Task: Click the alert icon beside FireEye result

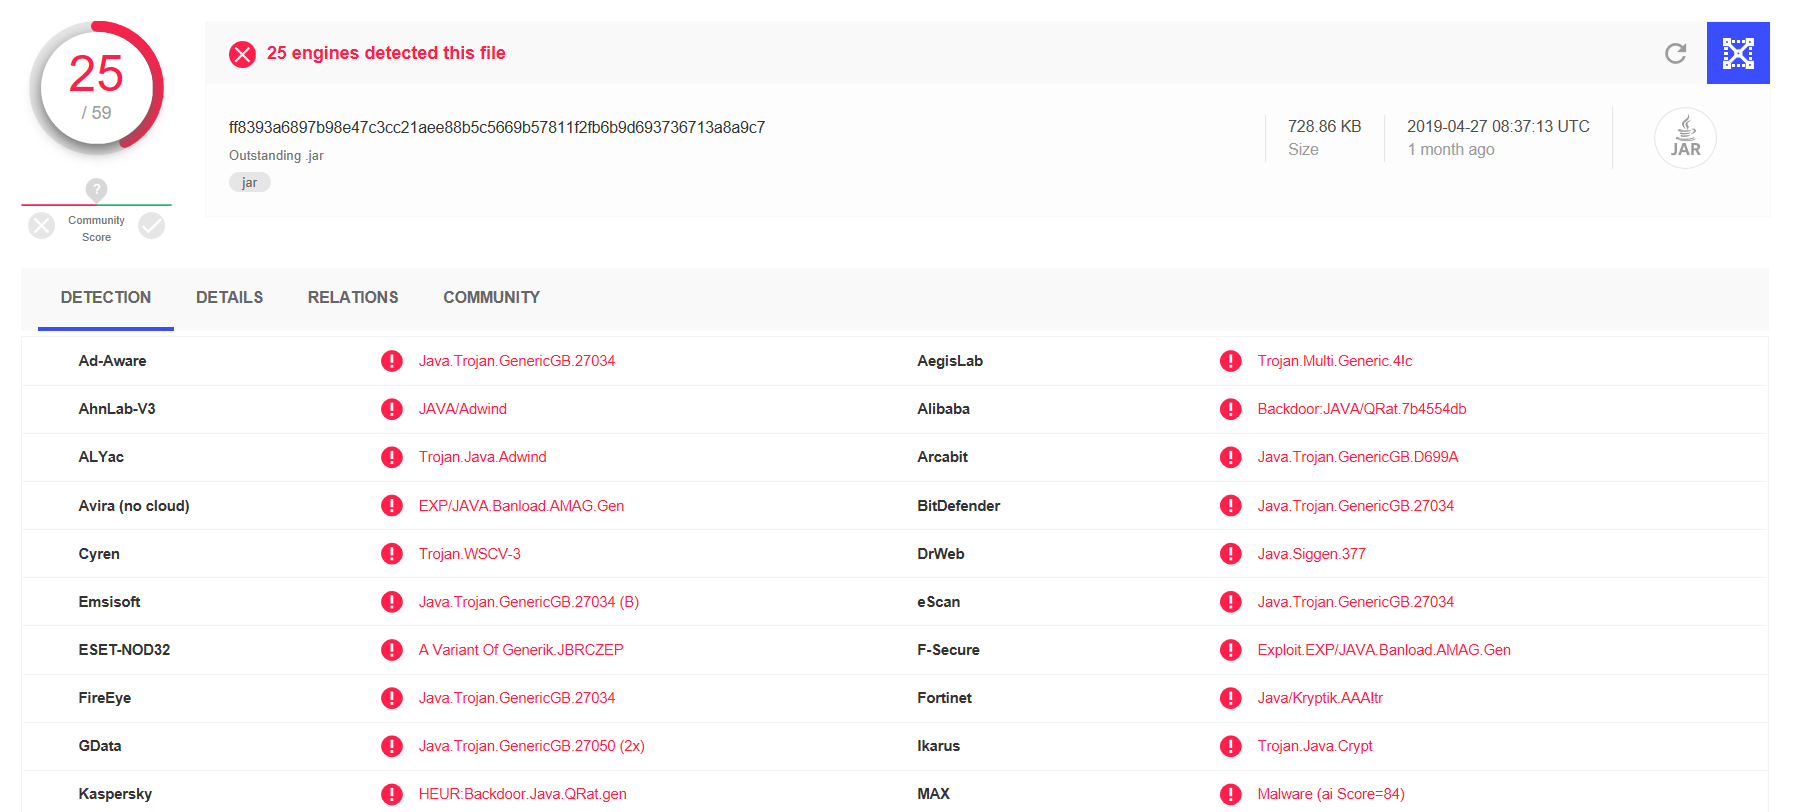Action: 392,698
